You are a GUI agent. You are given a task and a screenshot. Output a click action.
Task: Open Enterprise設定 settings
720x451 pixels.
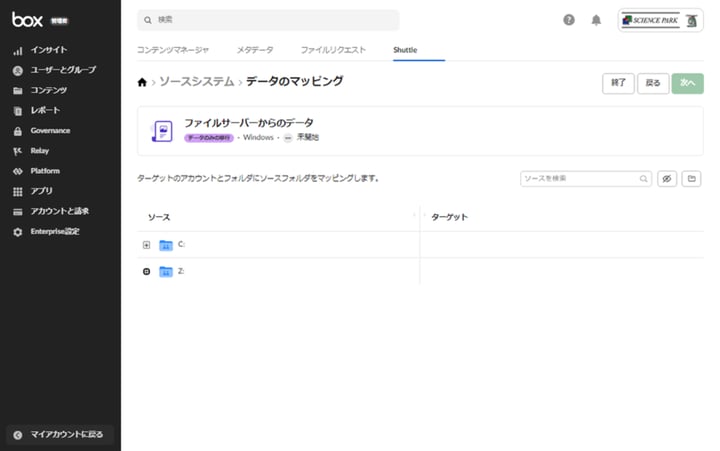54,232
